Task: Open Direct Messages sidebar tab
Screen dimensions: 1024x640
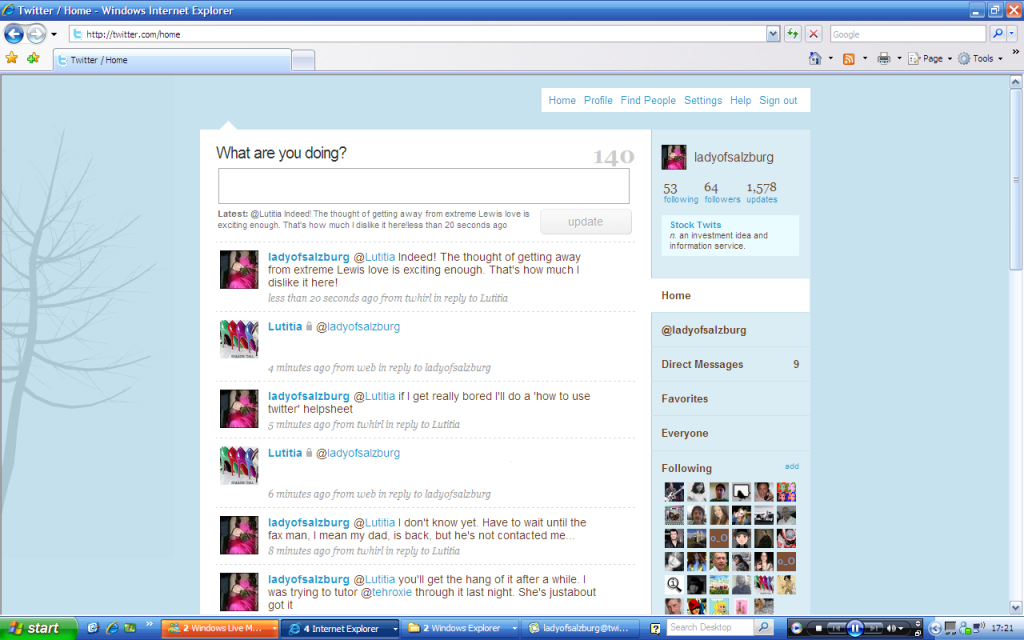Action: click(730, 364)
